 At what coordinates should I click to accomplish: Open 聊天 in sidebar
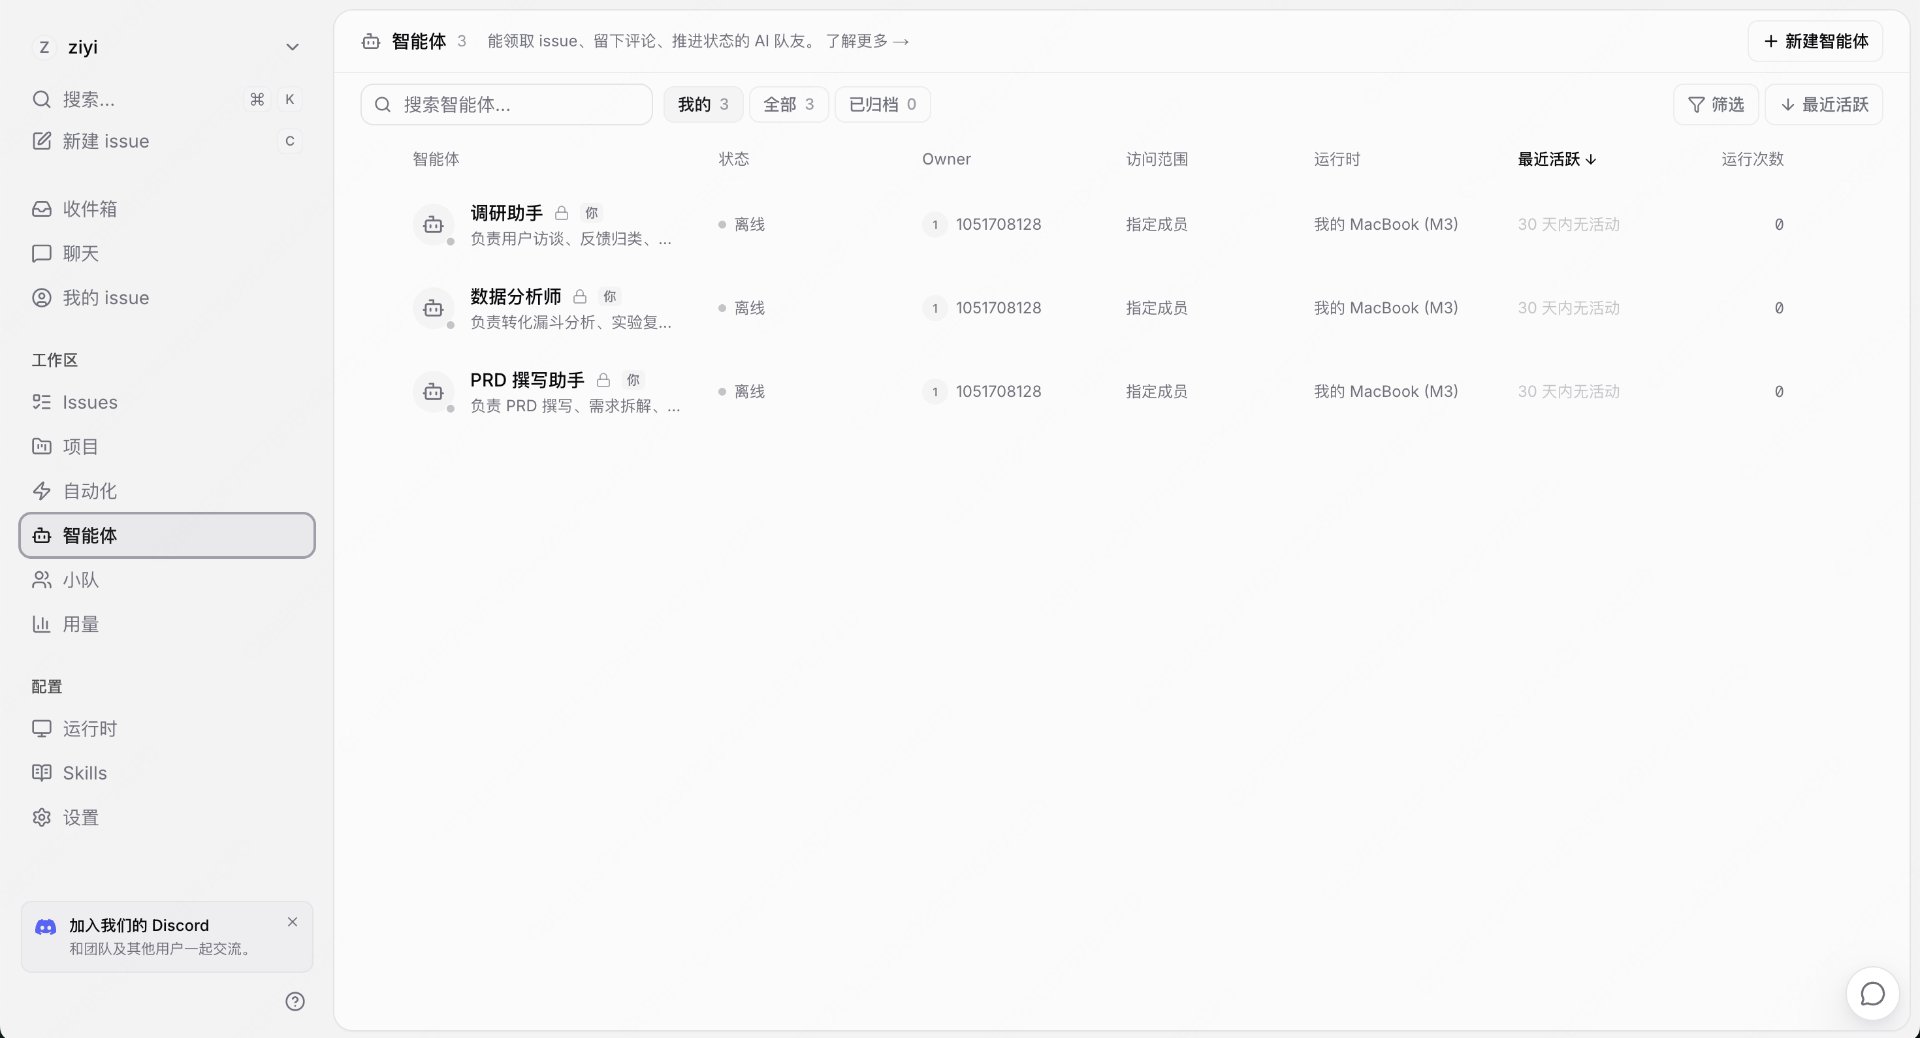click(167, 253)
